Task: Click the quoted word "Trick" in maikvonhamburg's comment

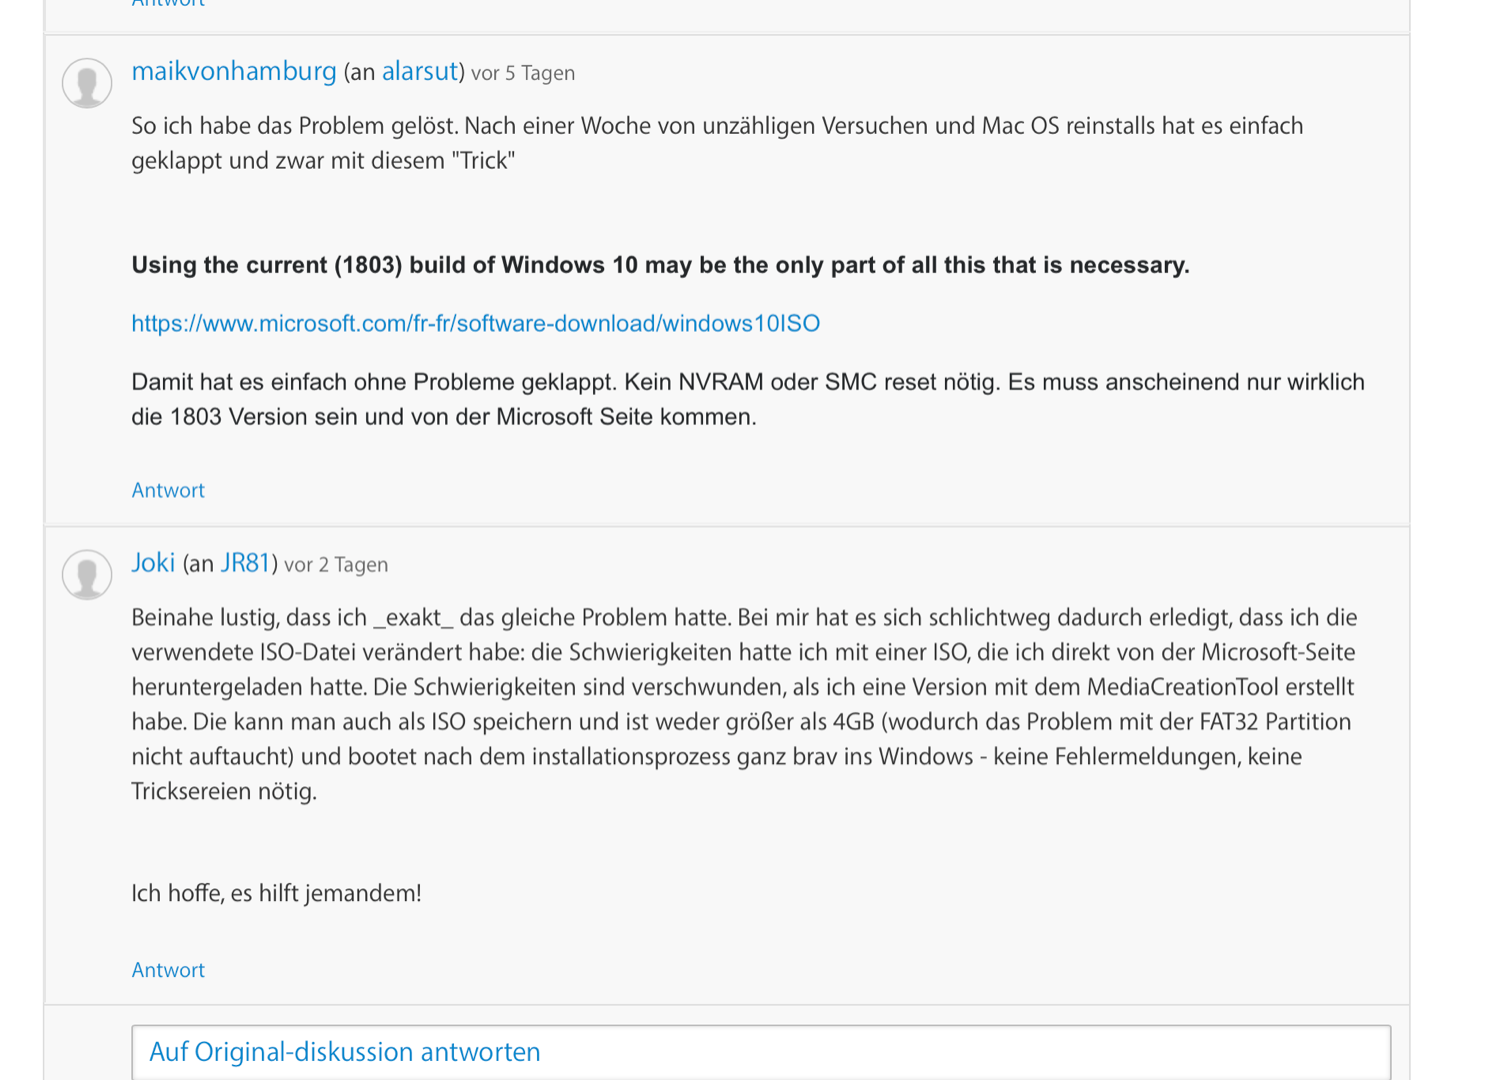Action: click(x=483, y=161)
